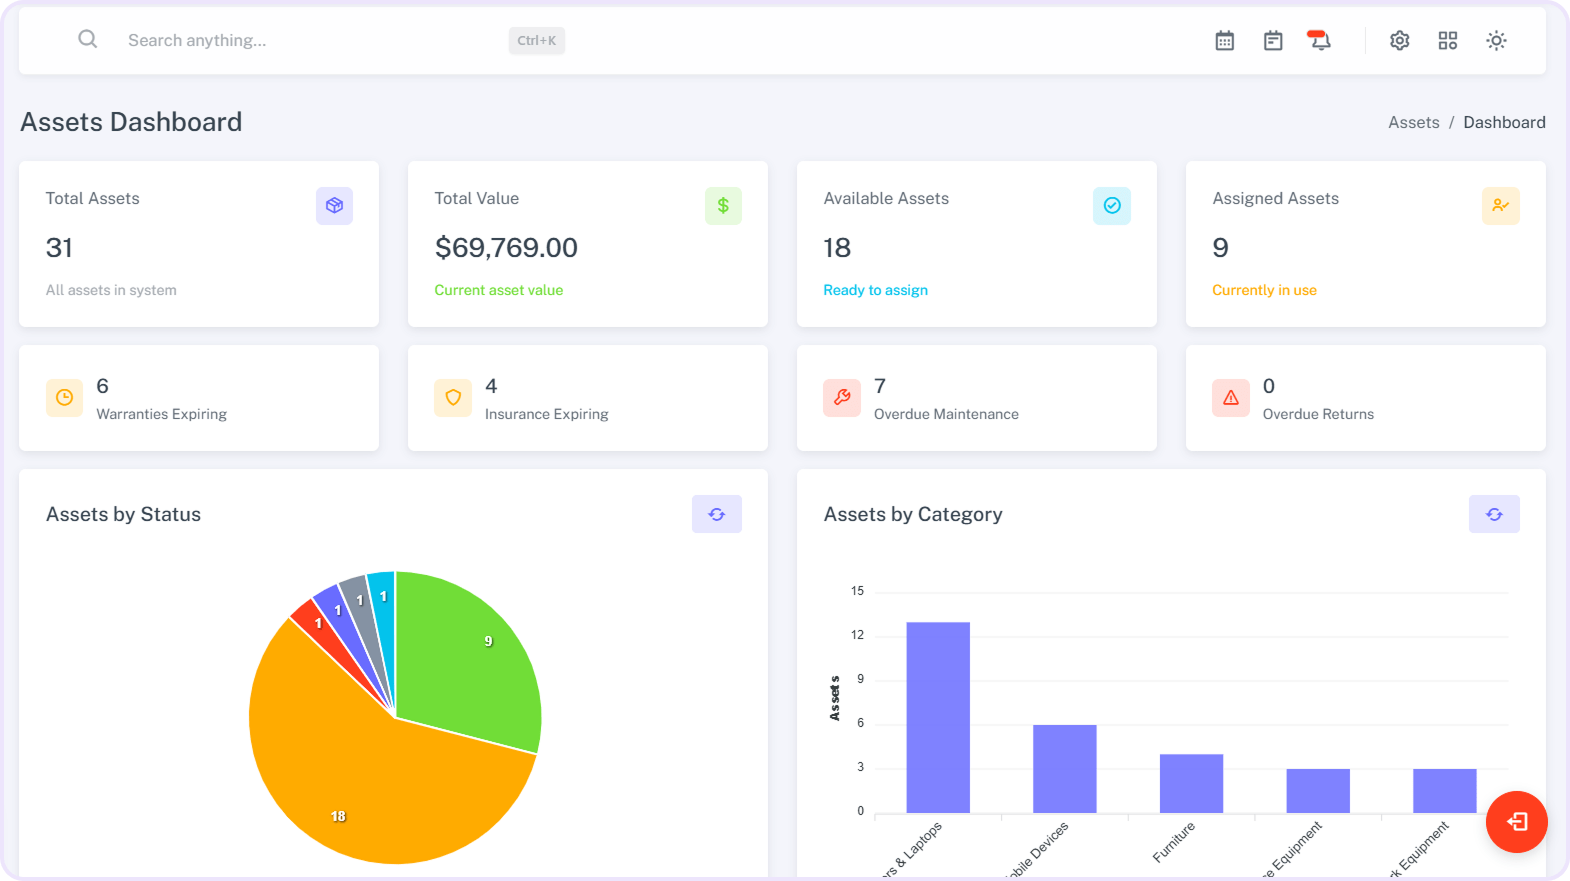Open the calendar grid icon in the header
This screenshot has width=1570, height=881.
[1224, 41]
